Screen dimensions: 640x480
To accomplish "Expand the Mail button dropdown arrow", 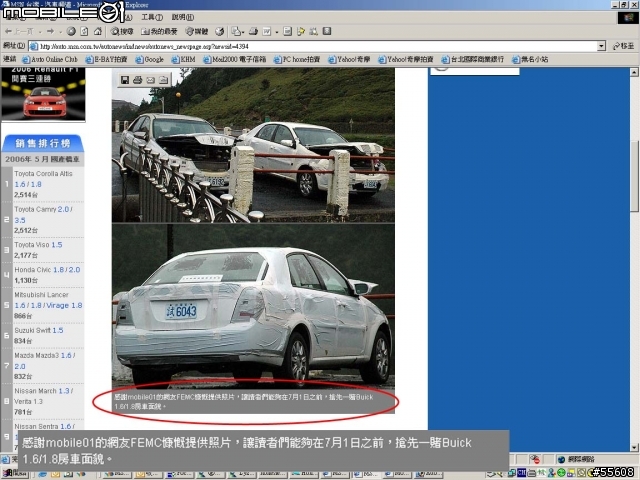I will pos(243,31).
